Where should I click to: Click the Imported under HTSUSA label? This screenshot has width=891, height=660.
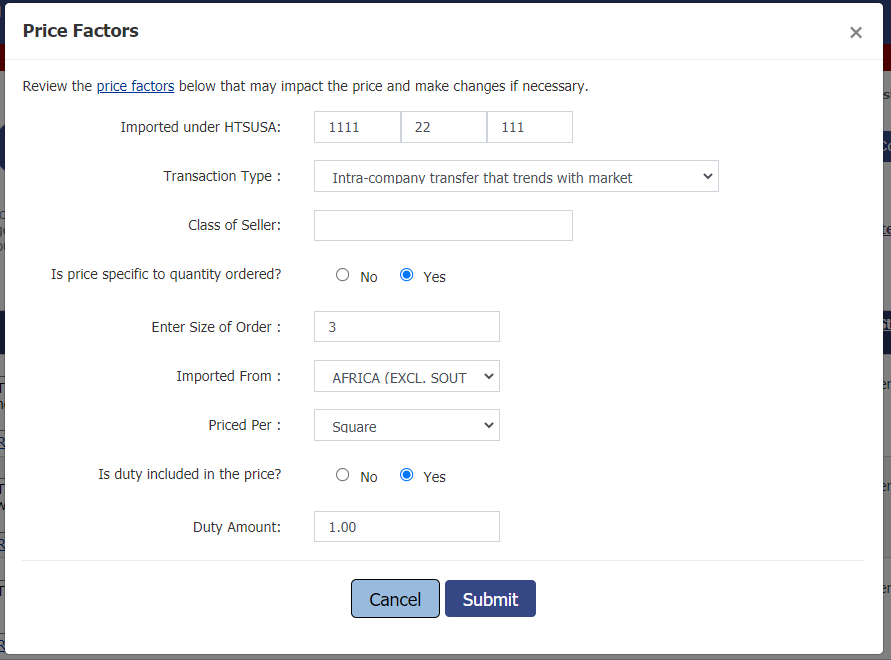tap(200, 127)
